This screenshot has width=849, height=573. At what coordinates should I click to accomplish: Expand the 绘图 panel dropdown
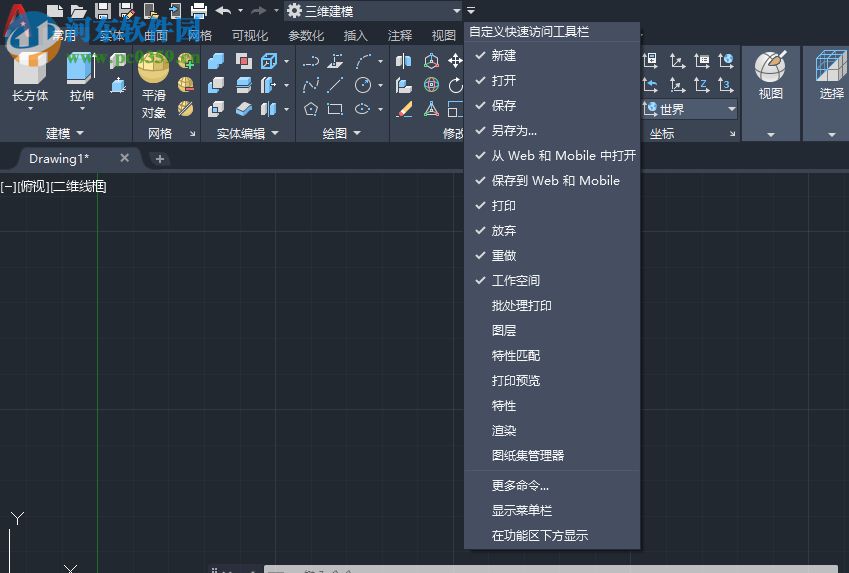point(357,133)
